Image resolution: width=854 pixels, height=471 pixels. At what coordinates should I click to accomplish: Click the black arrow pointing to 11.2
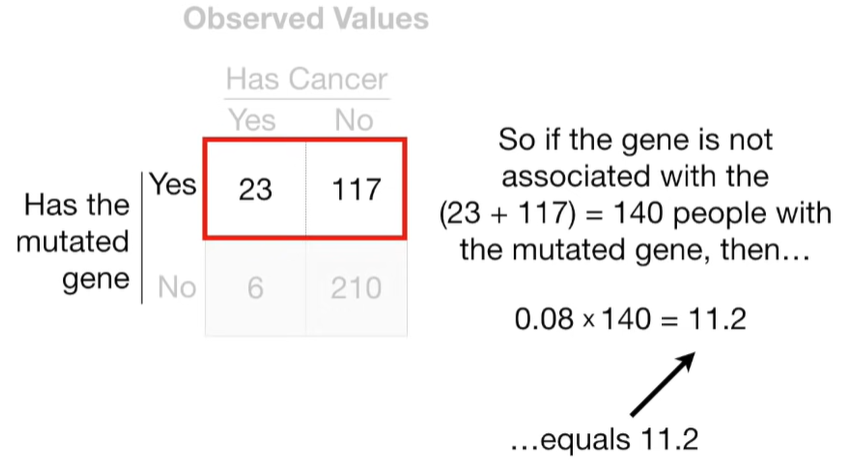[x=663, y=384]
